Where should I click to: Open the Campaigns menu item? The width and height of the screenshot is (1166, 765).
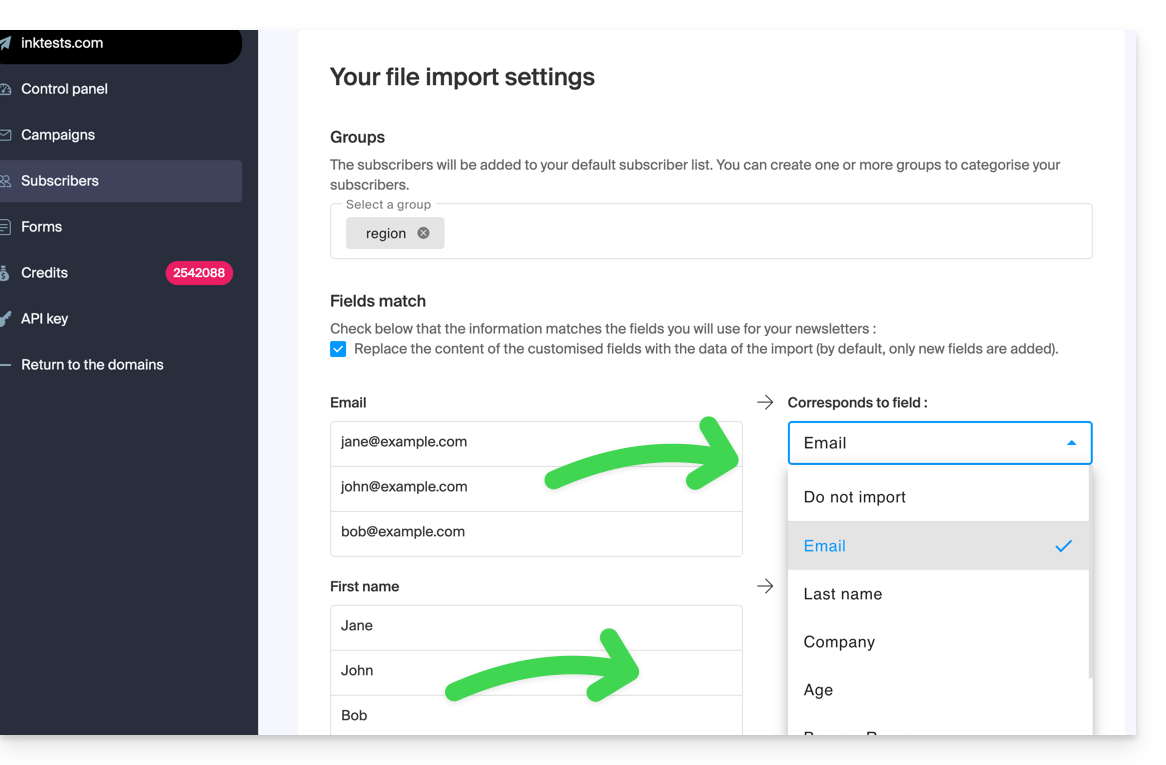pyautogui.click(x=58, y=135)
